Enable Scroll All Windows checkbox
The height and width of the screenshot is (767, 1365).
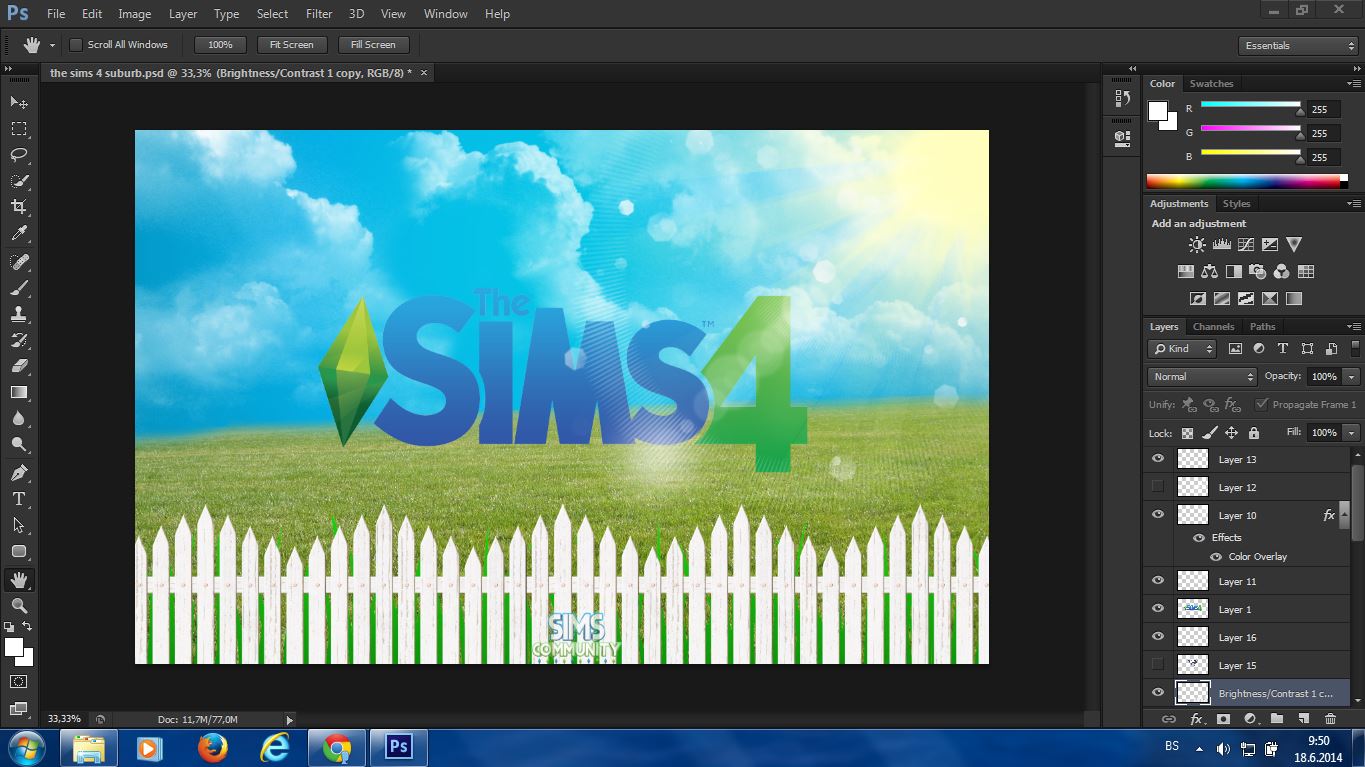point(76,45)
